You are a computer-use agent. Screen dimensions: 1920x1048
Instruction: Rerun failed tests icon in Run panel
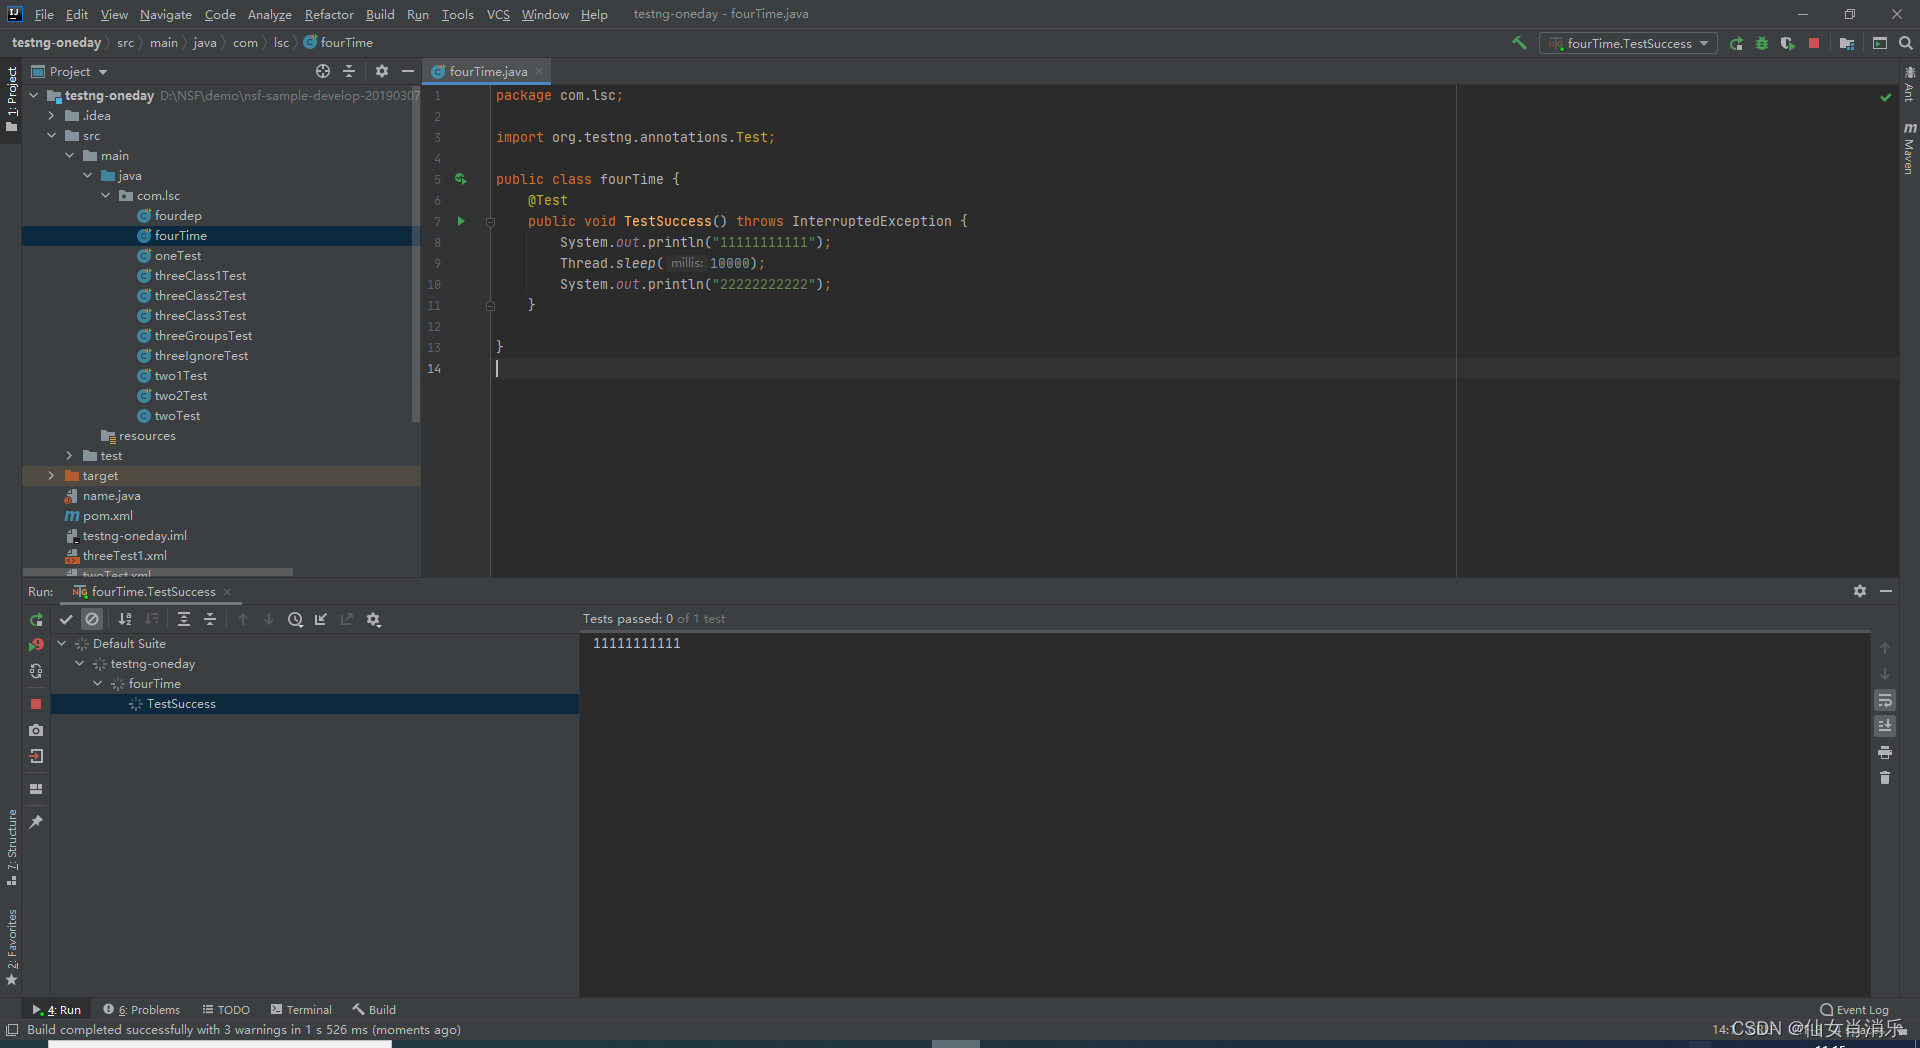(36, 645)
